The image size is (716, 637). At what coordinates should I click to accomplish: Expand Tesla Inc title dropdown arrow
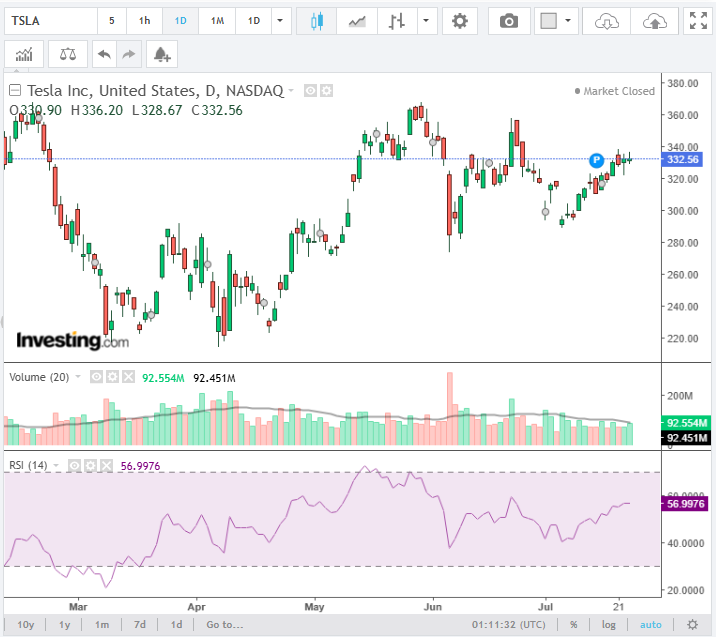click(291, 91)
